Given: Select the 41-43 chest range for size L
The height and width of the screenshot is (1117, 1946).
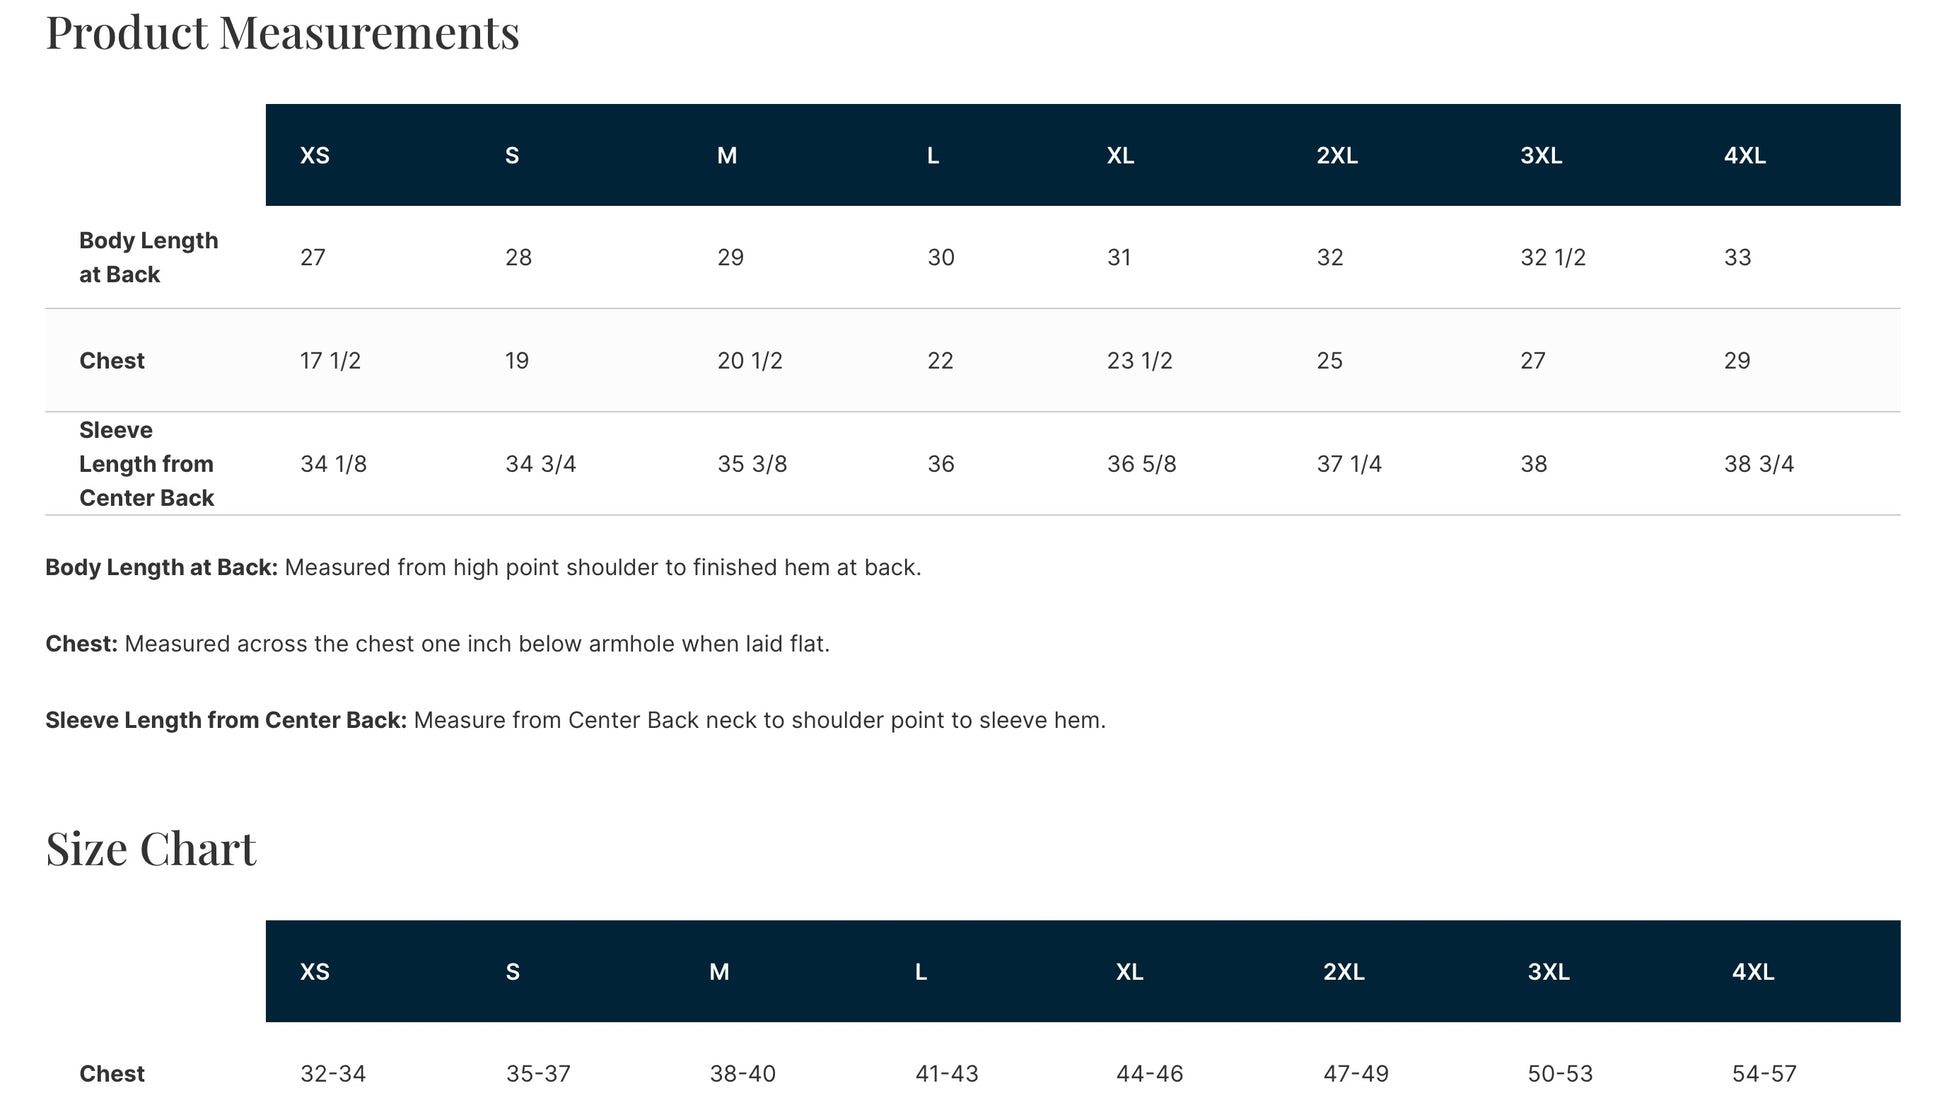Looking at the screenshot, I should pyautogui.click(x=946, y=1074).
